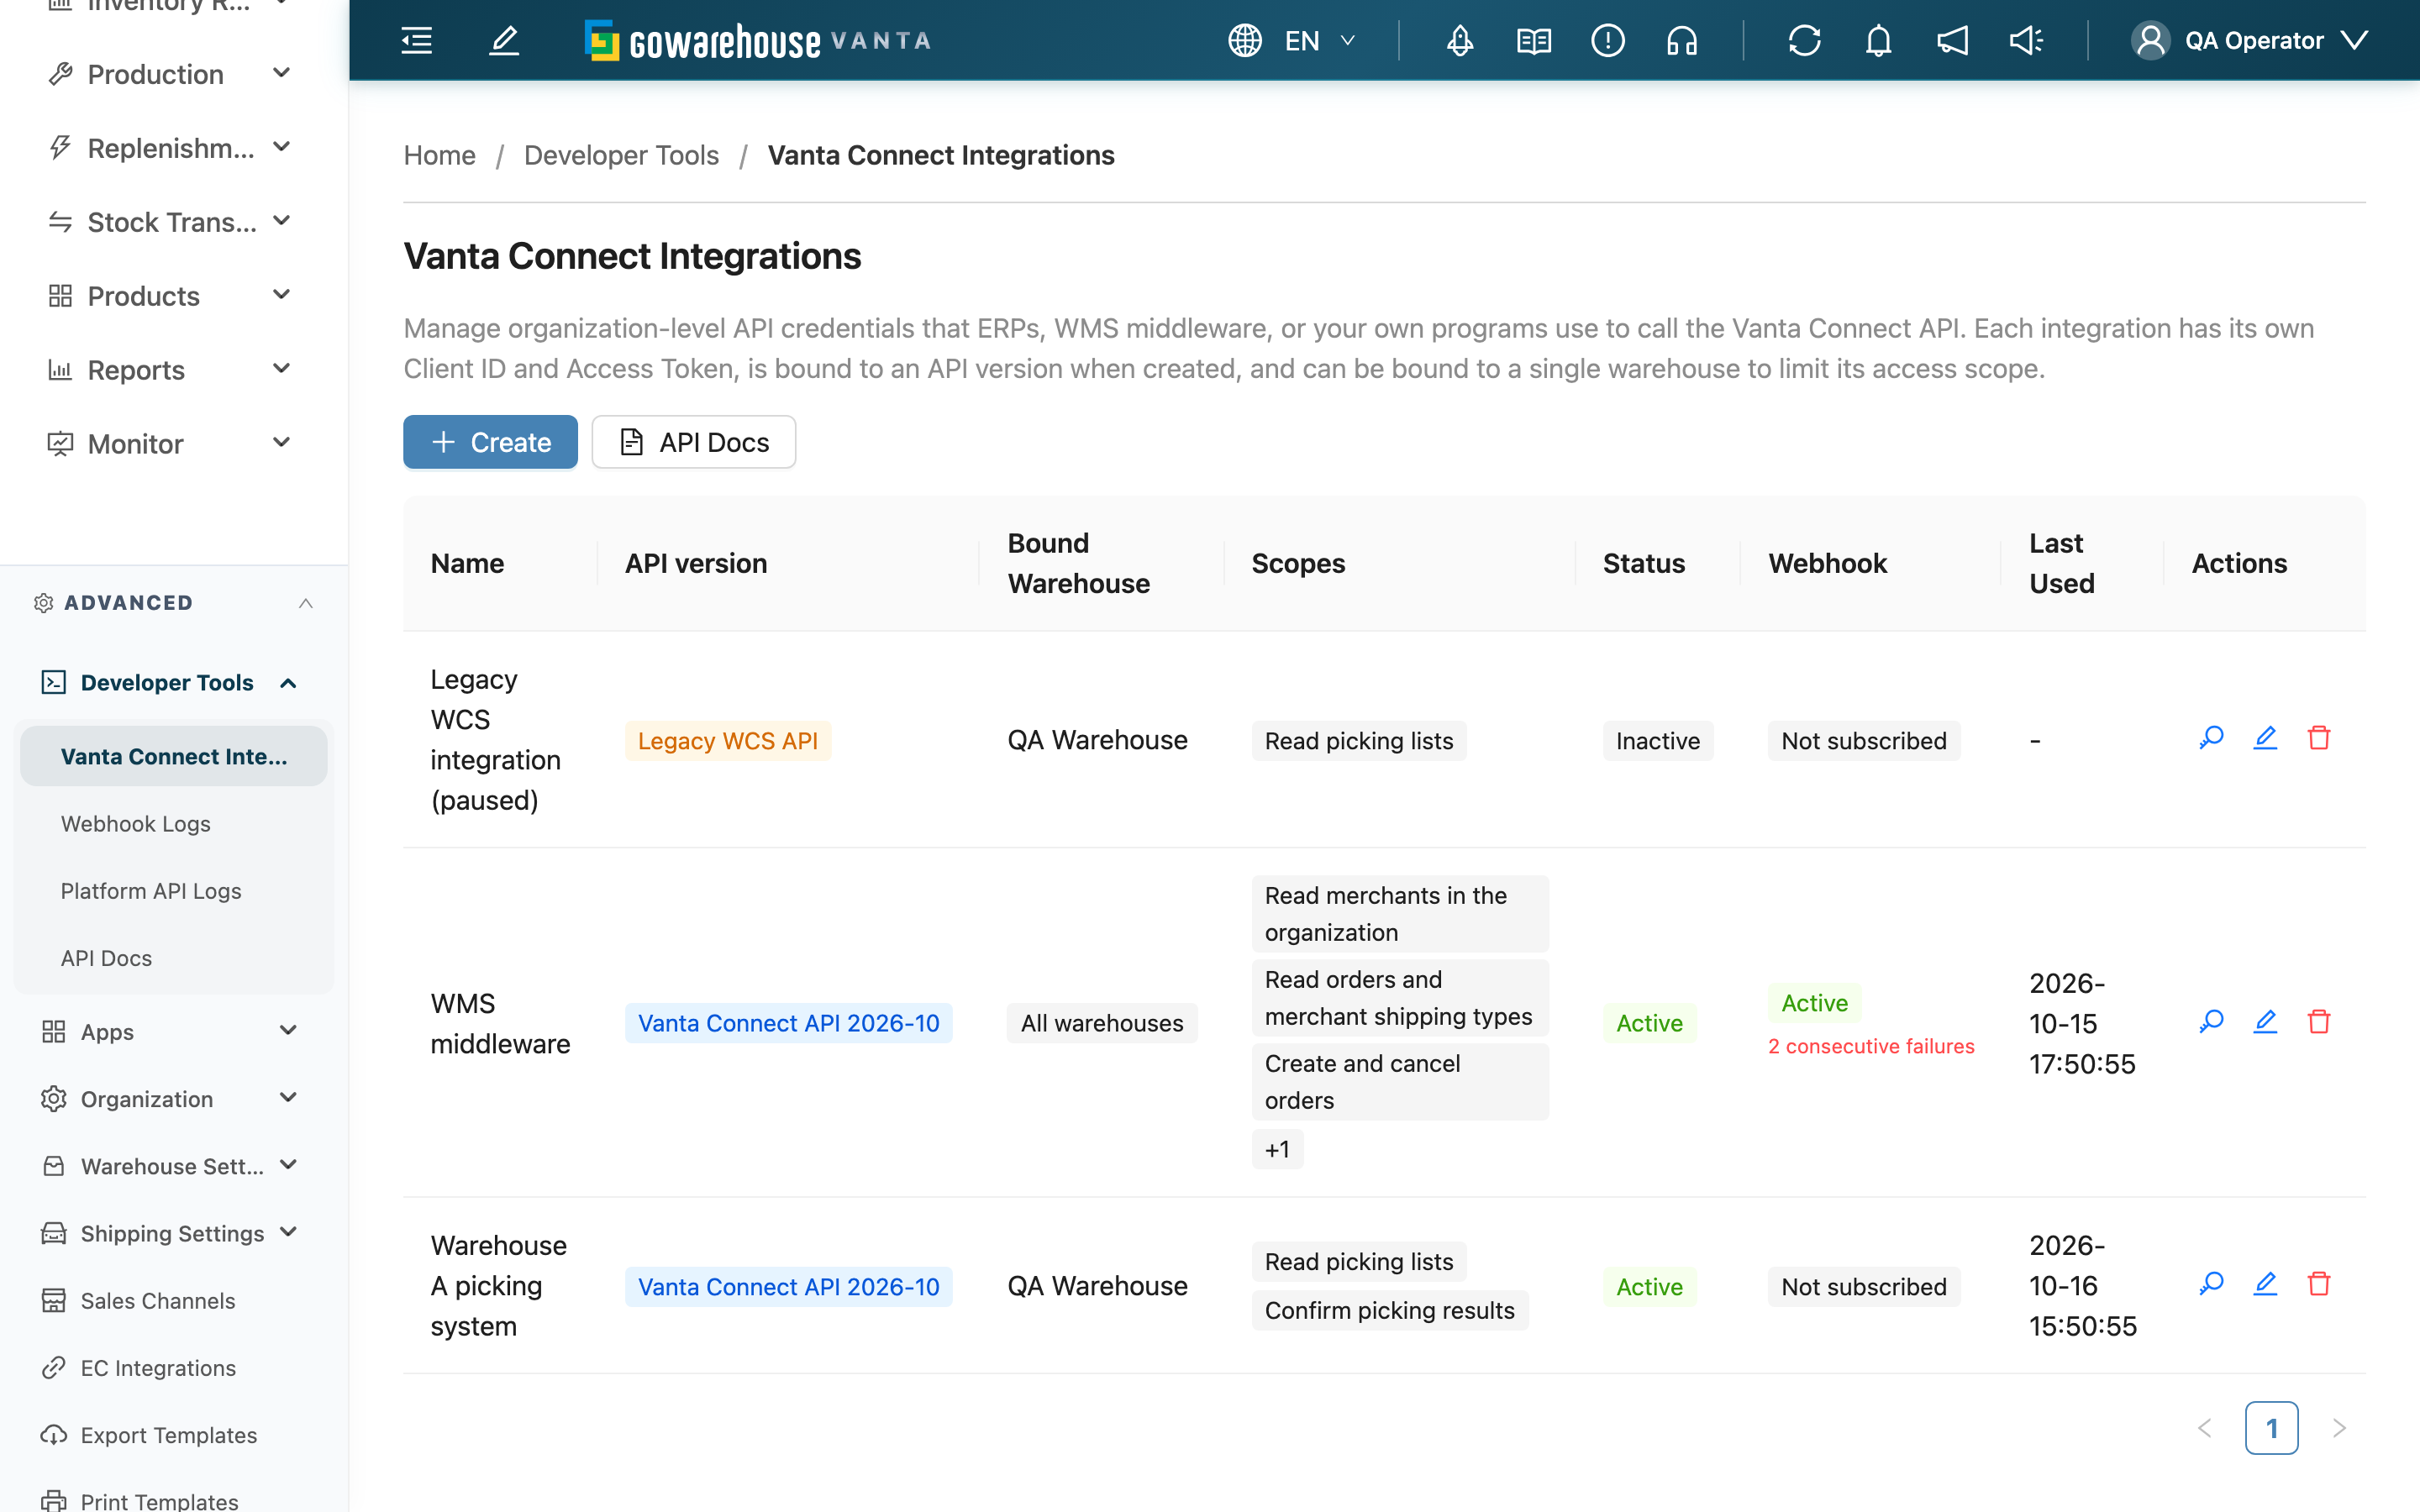Click the refresh icon in header

click(1805, 41)
